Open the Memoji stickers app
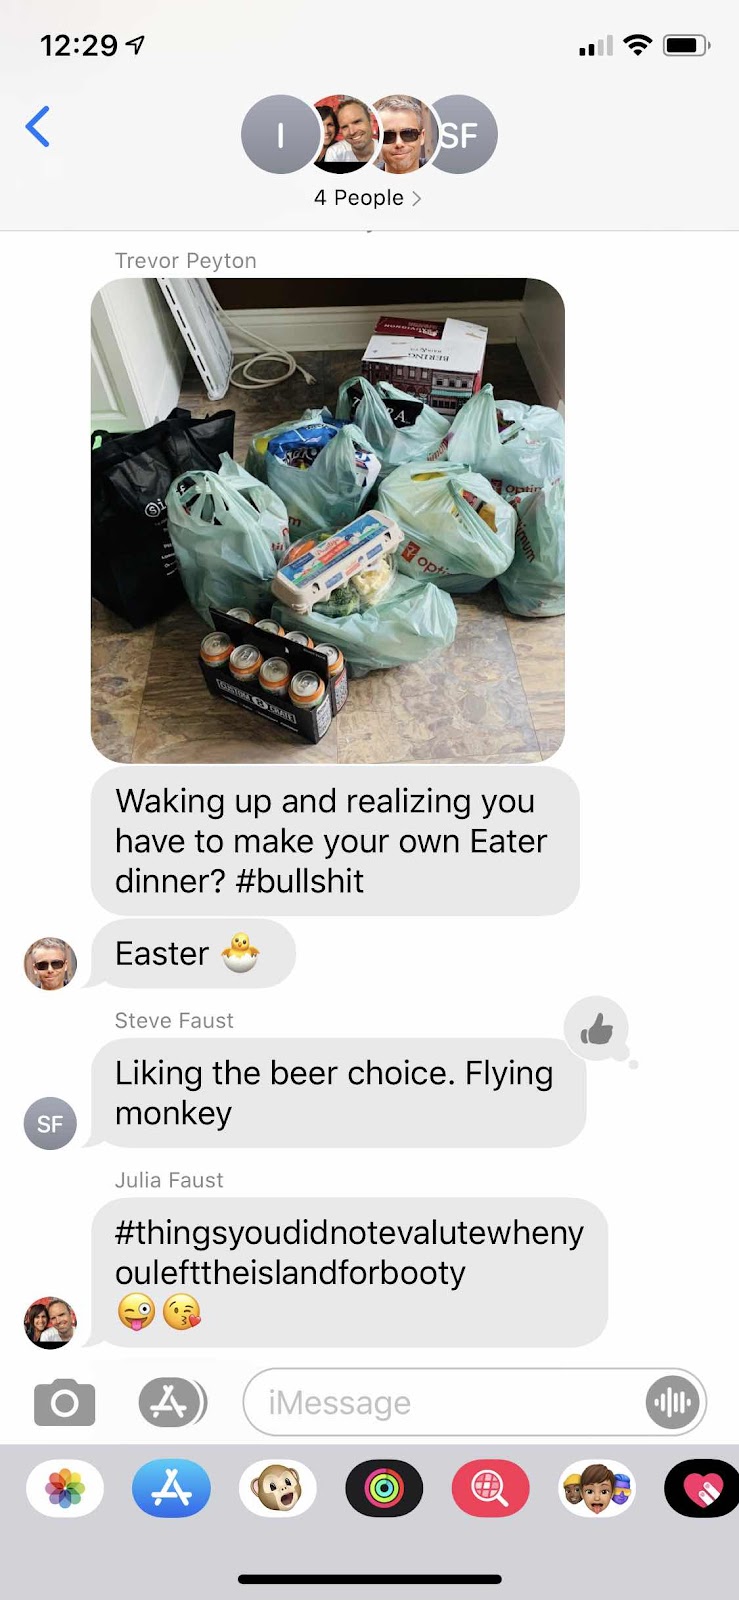Viewport: 739px width, 1600px height. tap(597, 1489)
